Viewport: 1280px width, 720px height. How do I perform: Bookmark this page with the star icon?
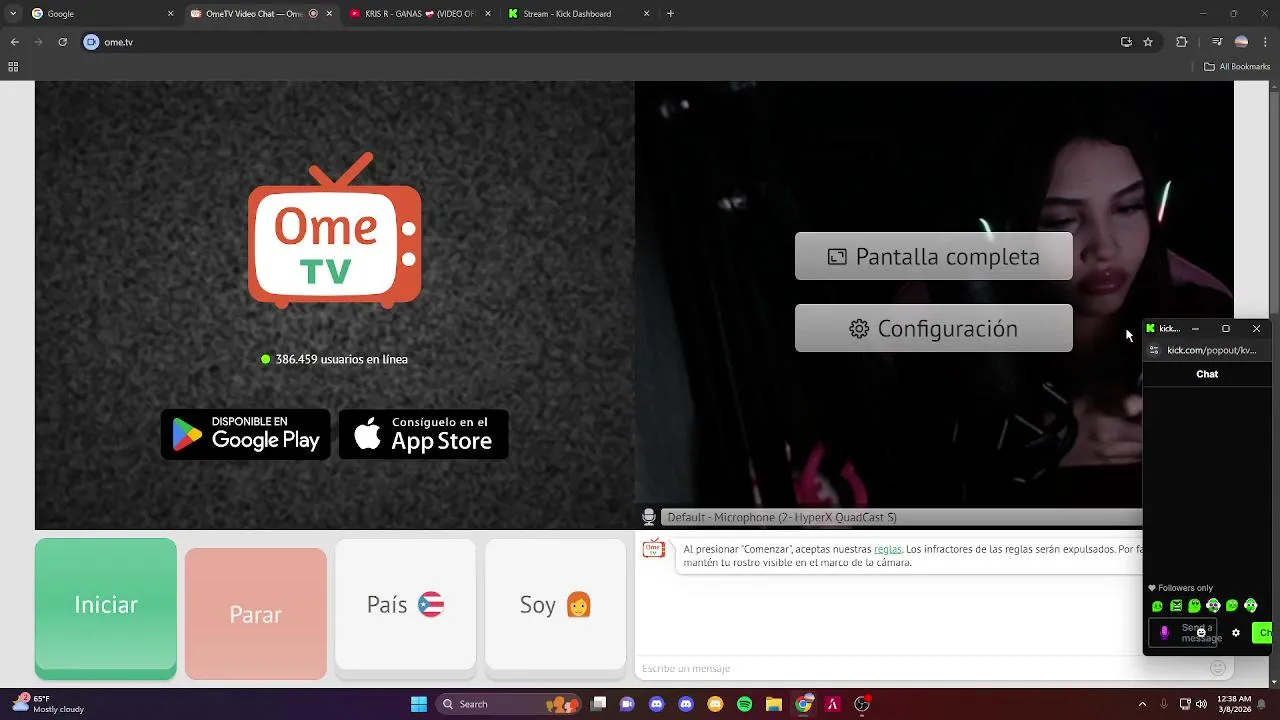(1148, 42)
